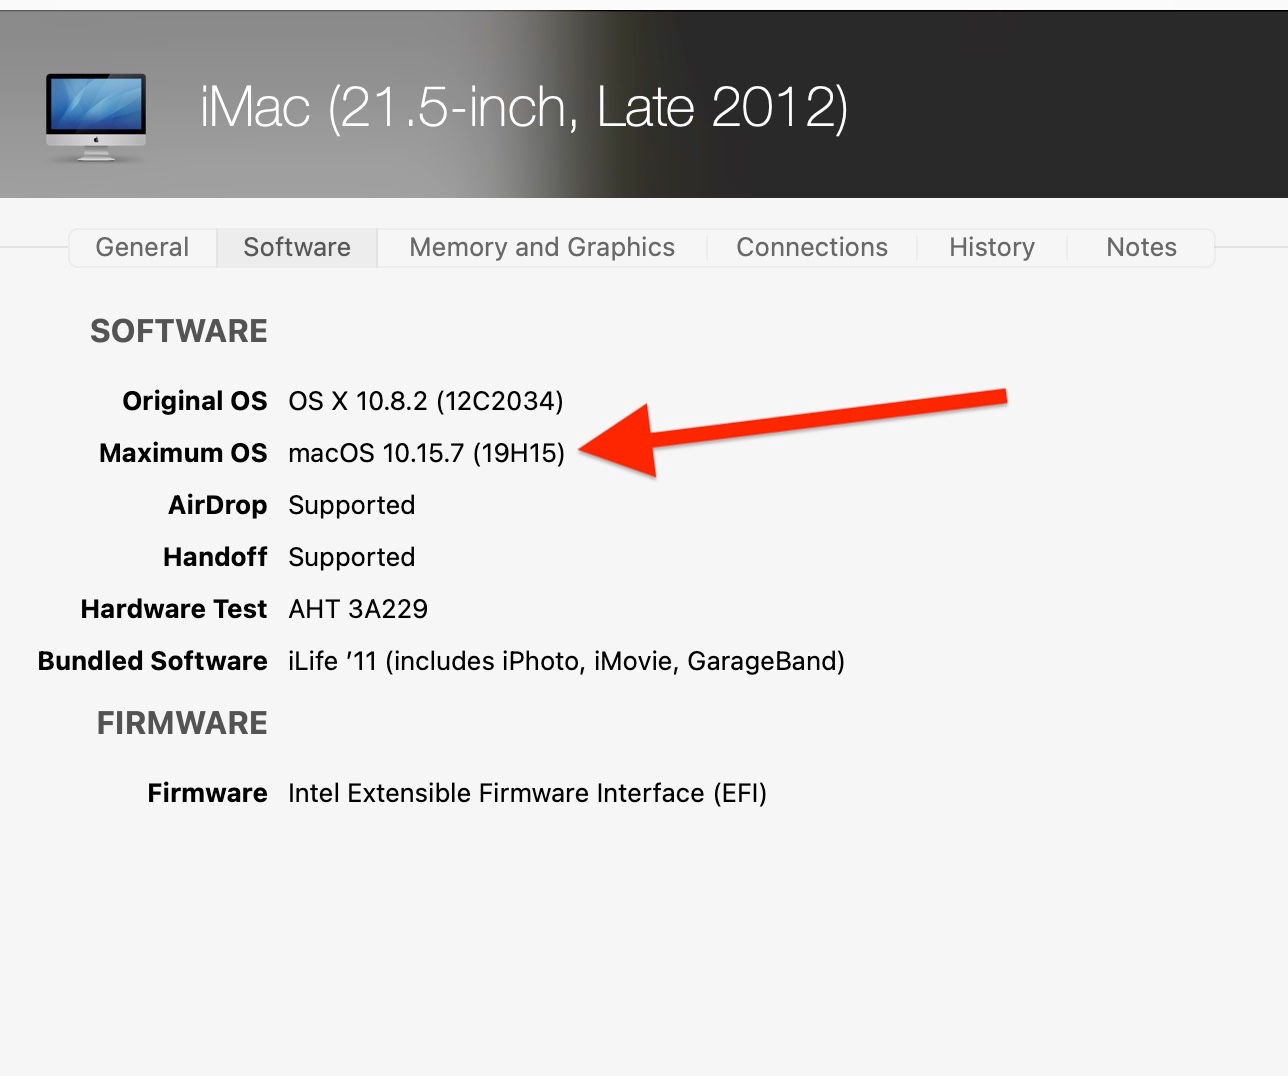This screenshot has height=1076, width=1288.
Task: Switch to Memory and Graphics tab
Action: click(542, 247)
